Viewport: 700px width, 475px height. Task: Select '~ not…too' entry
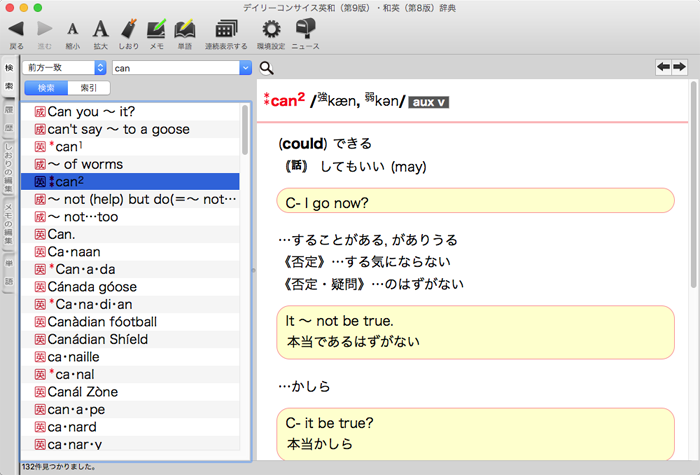click(x=130, y=217)
